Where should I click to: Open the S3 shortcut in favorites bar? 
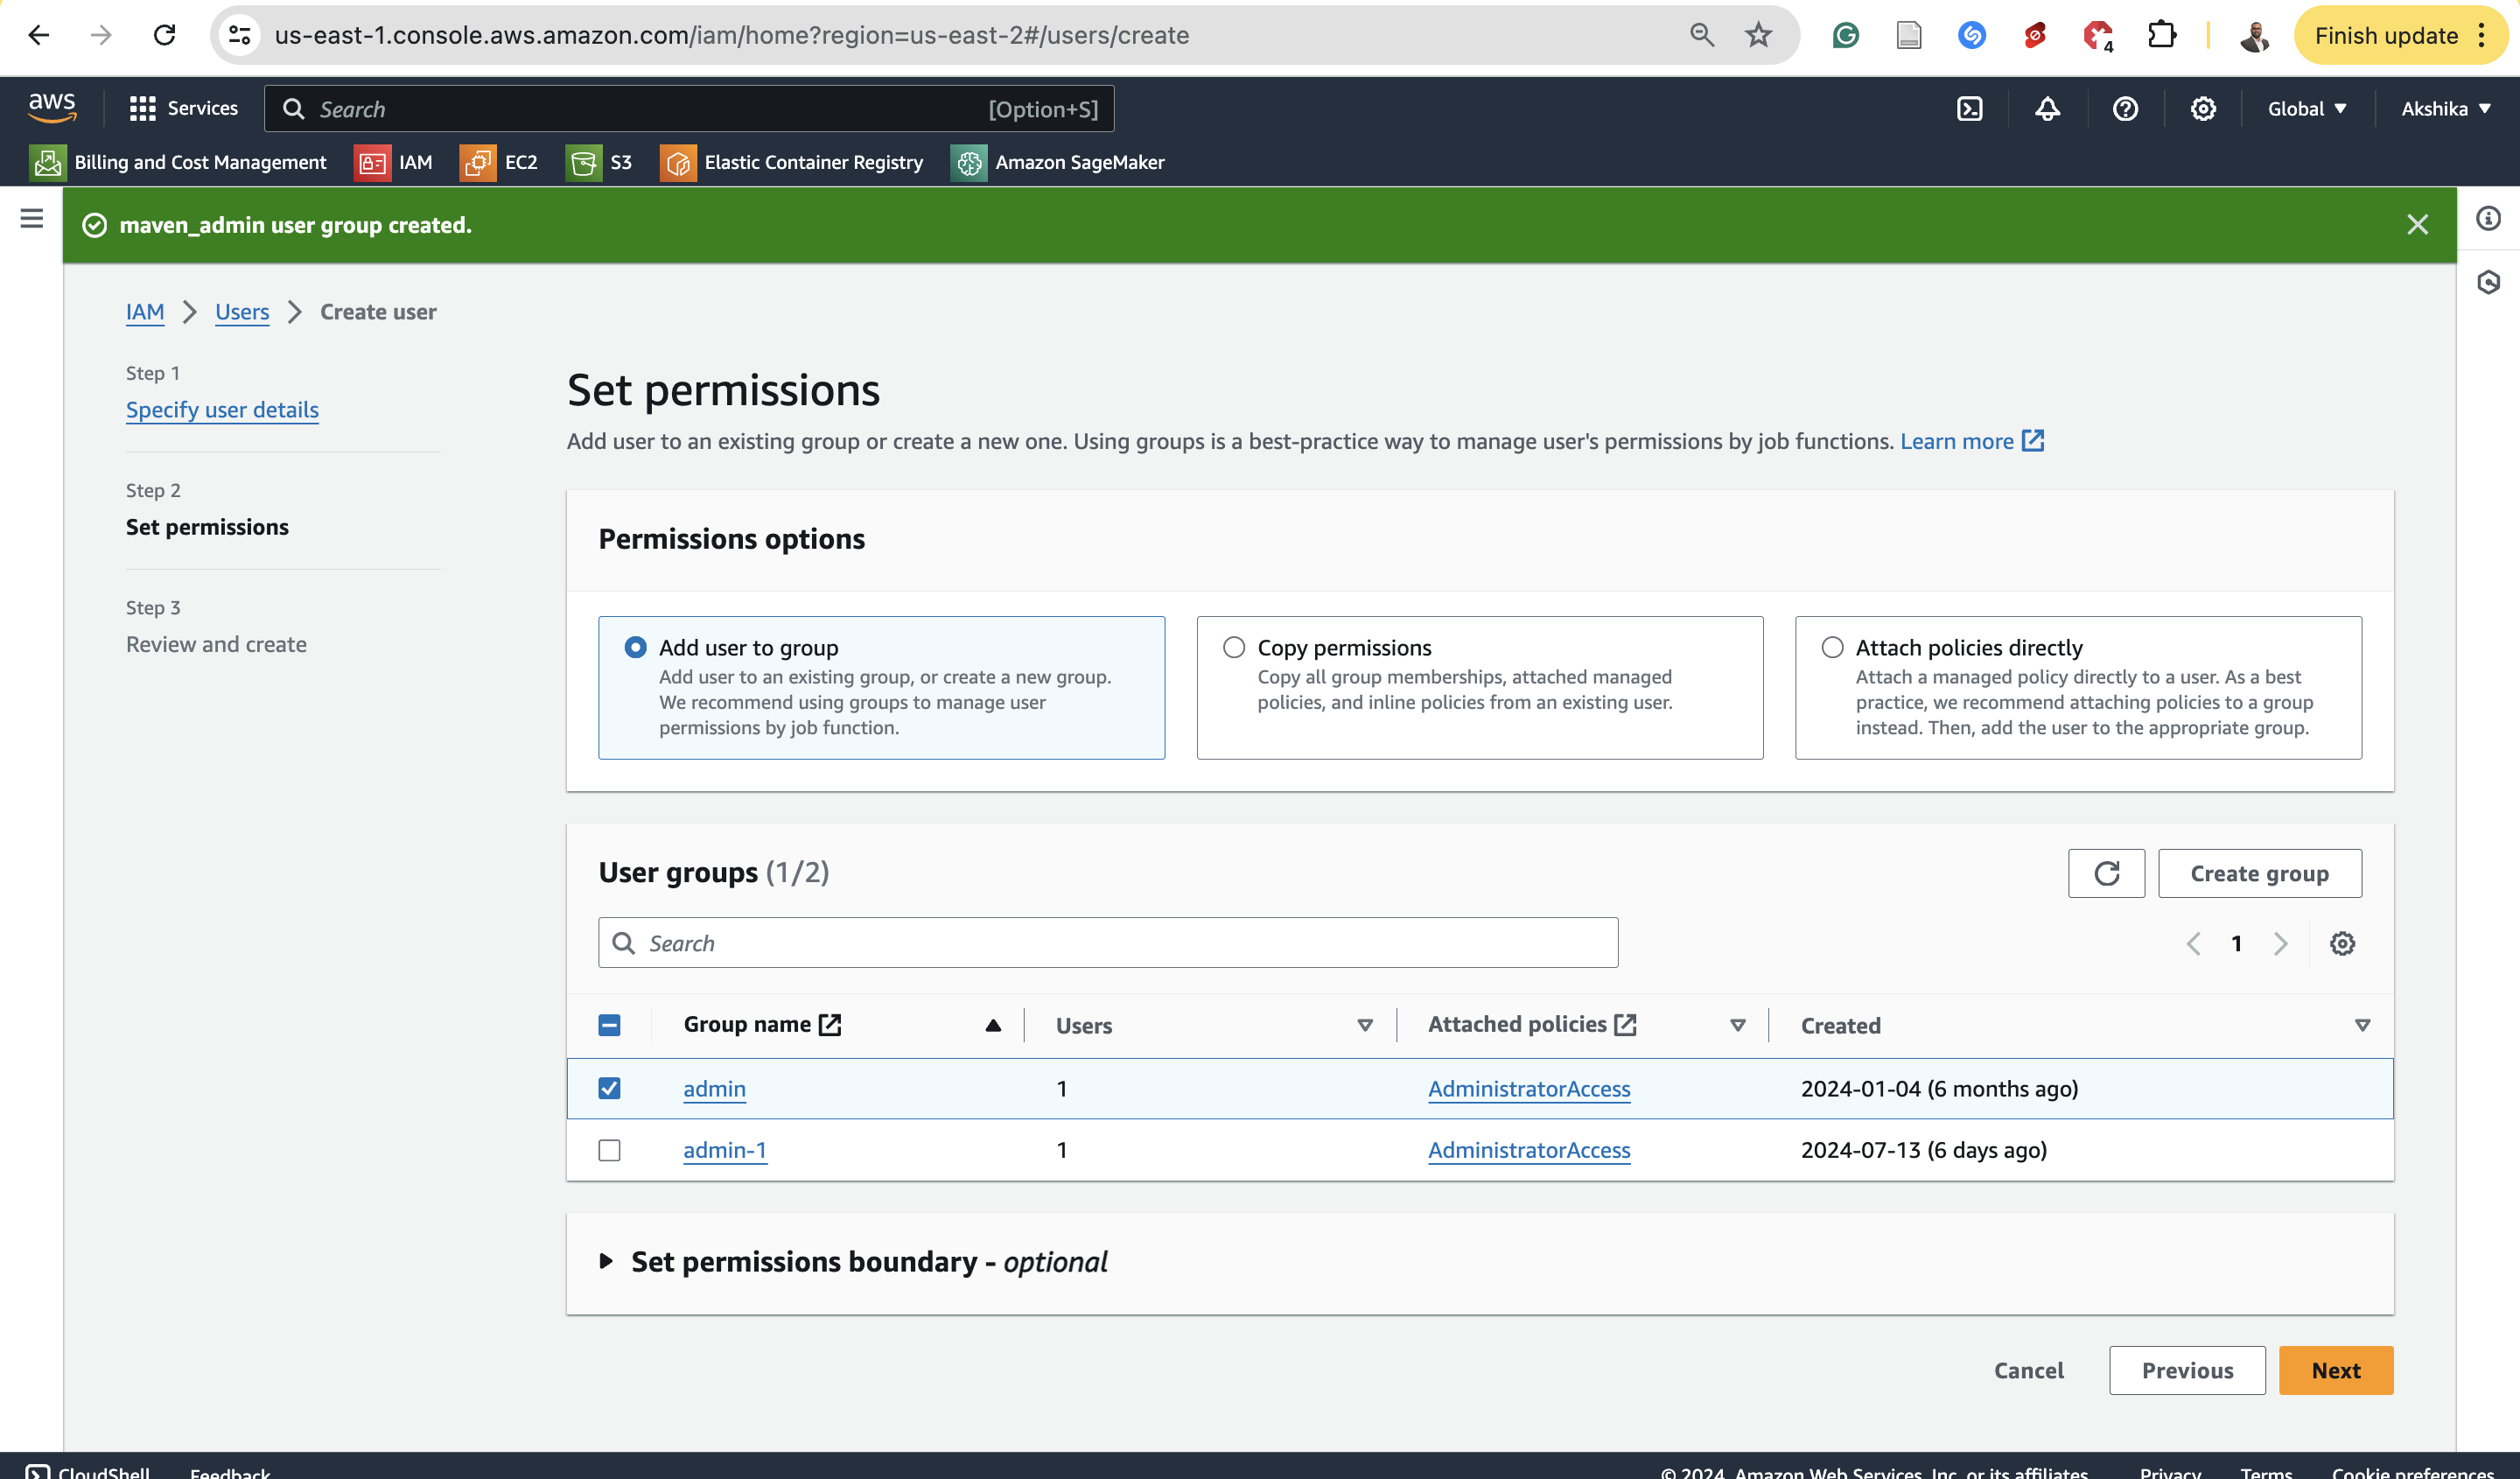tap(599, 162)
